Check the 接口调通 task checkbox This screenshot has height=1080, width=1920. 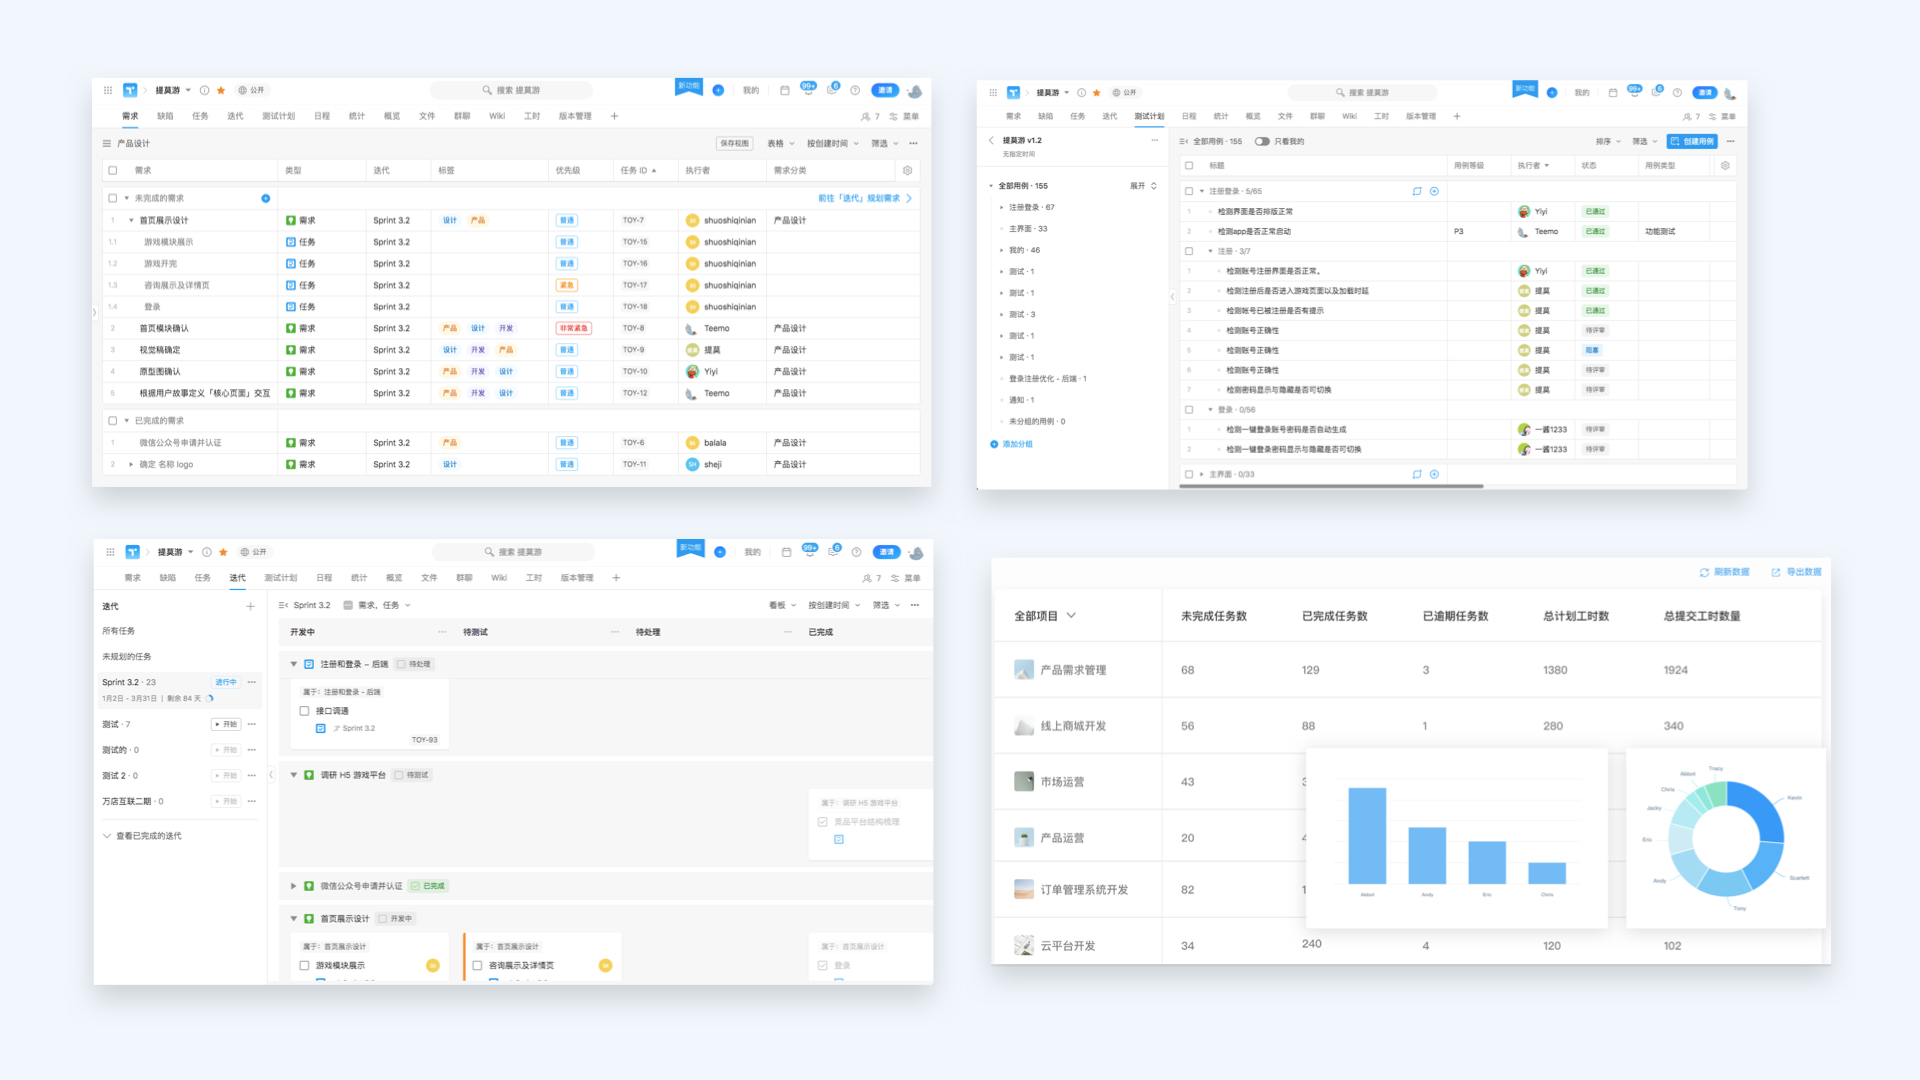click(305, 711)
